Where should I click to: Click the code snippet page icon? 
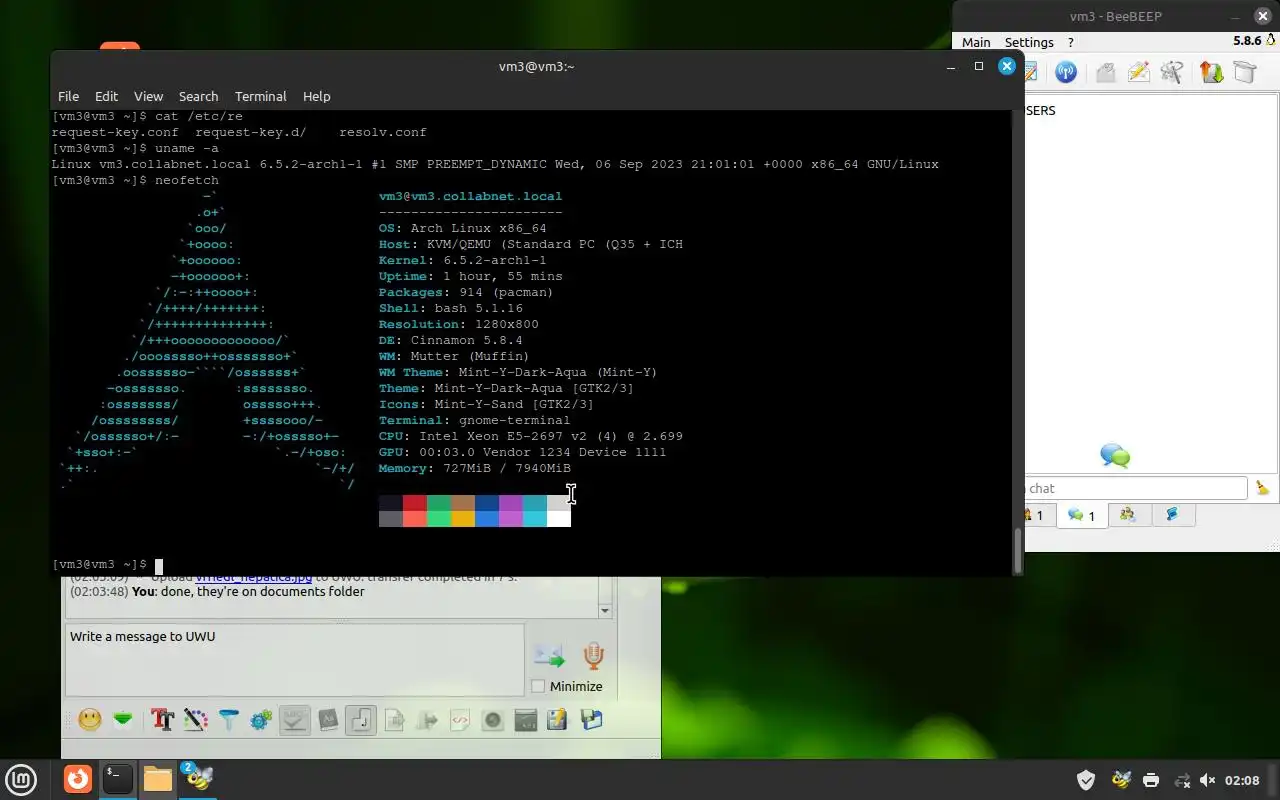(x=460, y=720)
